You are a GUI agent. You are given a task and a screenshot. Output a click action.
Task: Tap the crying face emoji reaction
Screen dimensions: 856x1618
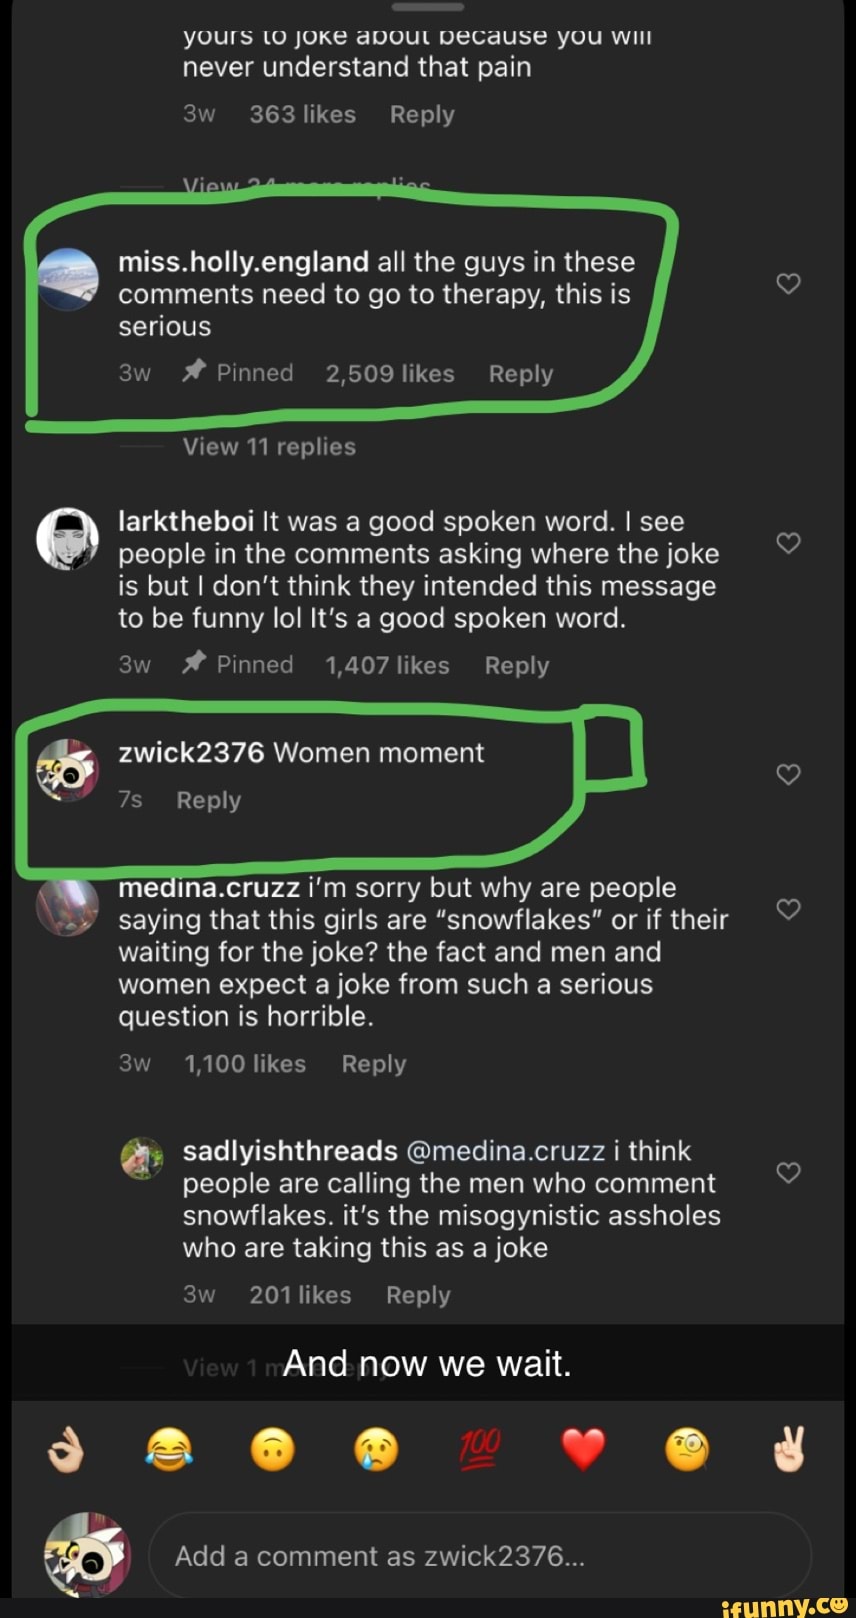(376, 1449)
